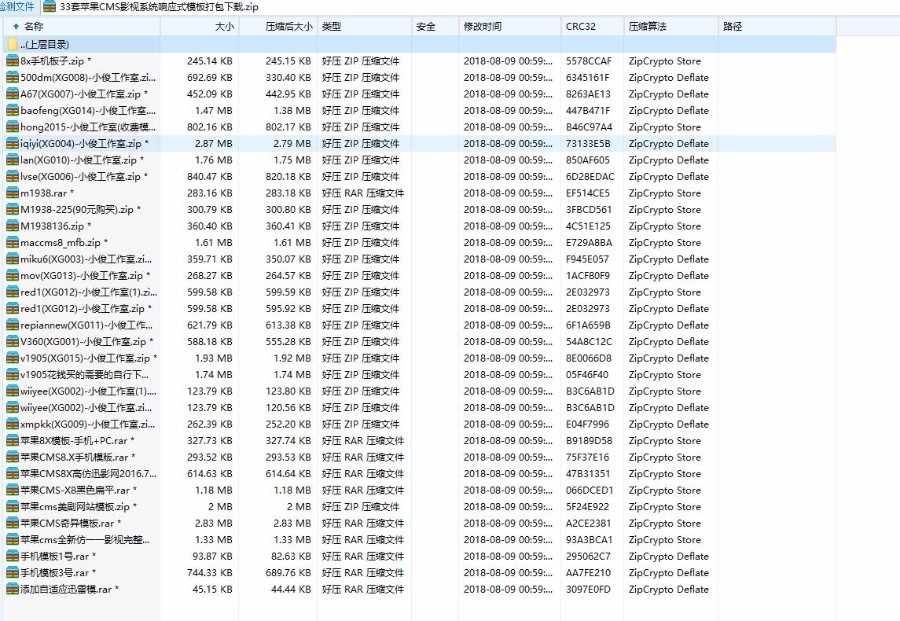Viewport: 900px width, 621px height.
Task: Click the icon beside miku6(XG003)
Action: 12,259
